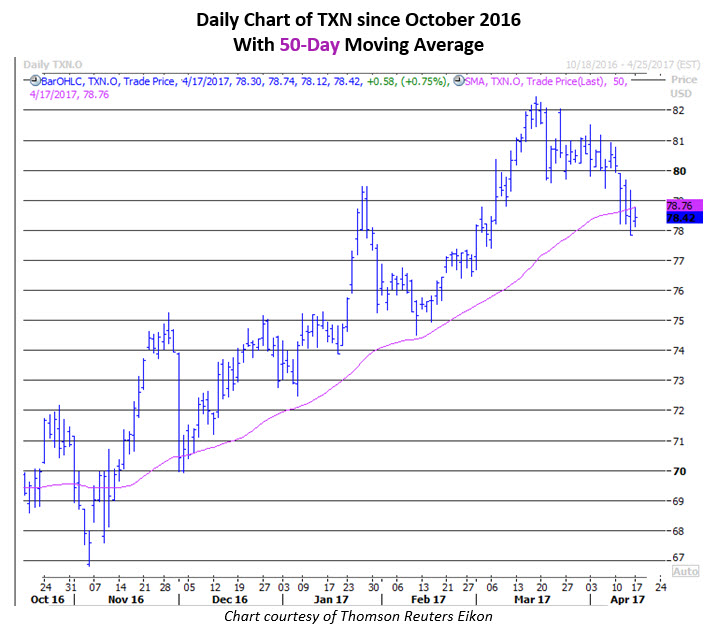The image size is (711, 629).
Task: Click the 31 date tick in October
Action: (x=71, y=587)
